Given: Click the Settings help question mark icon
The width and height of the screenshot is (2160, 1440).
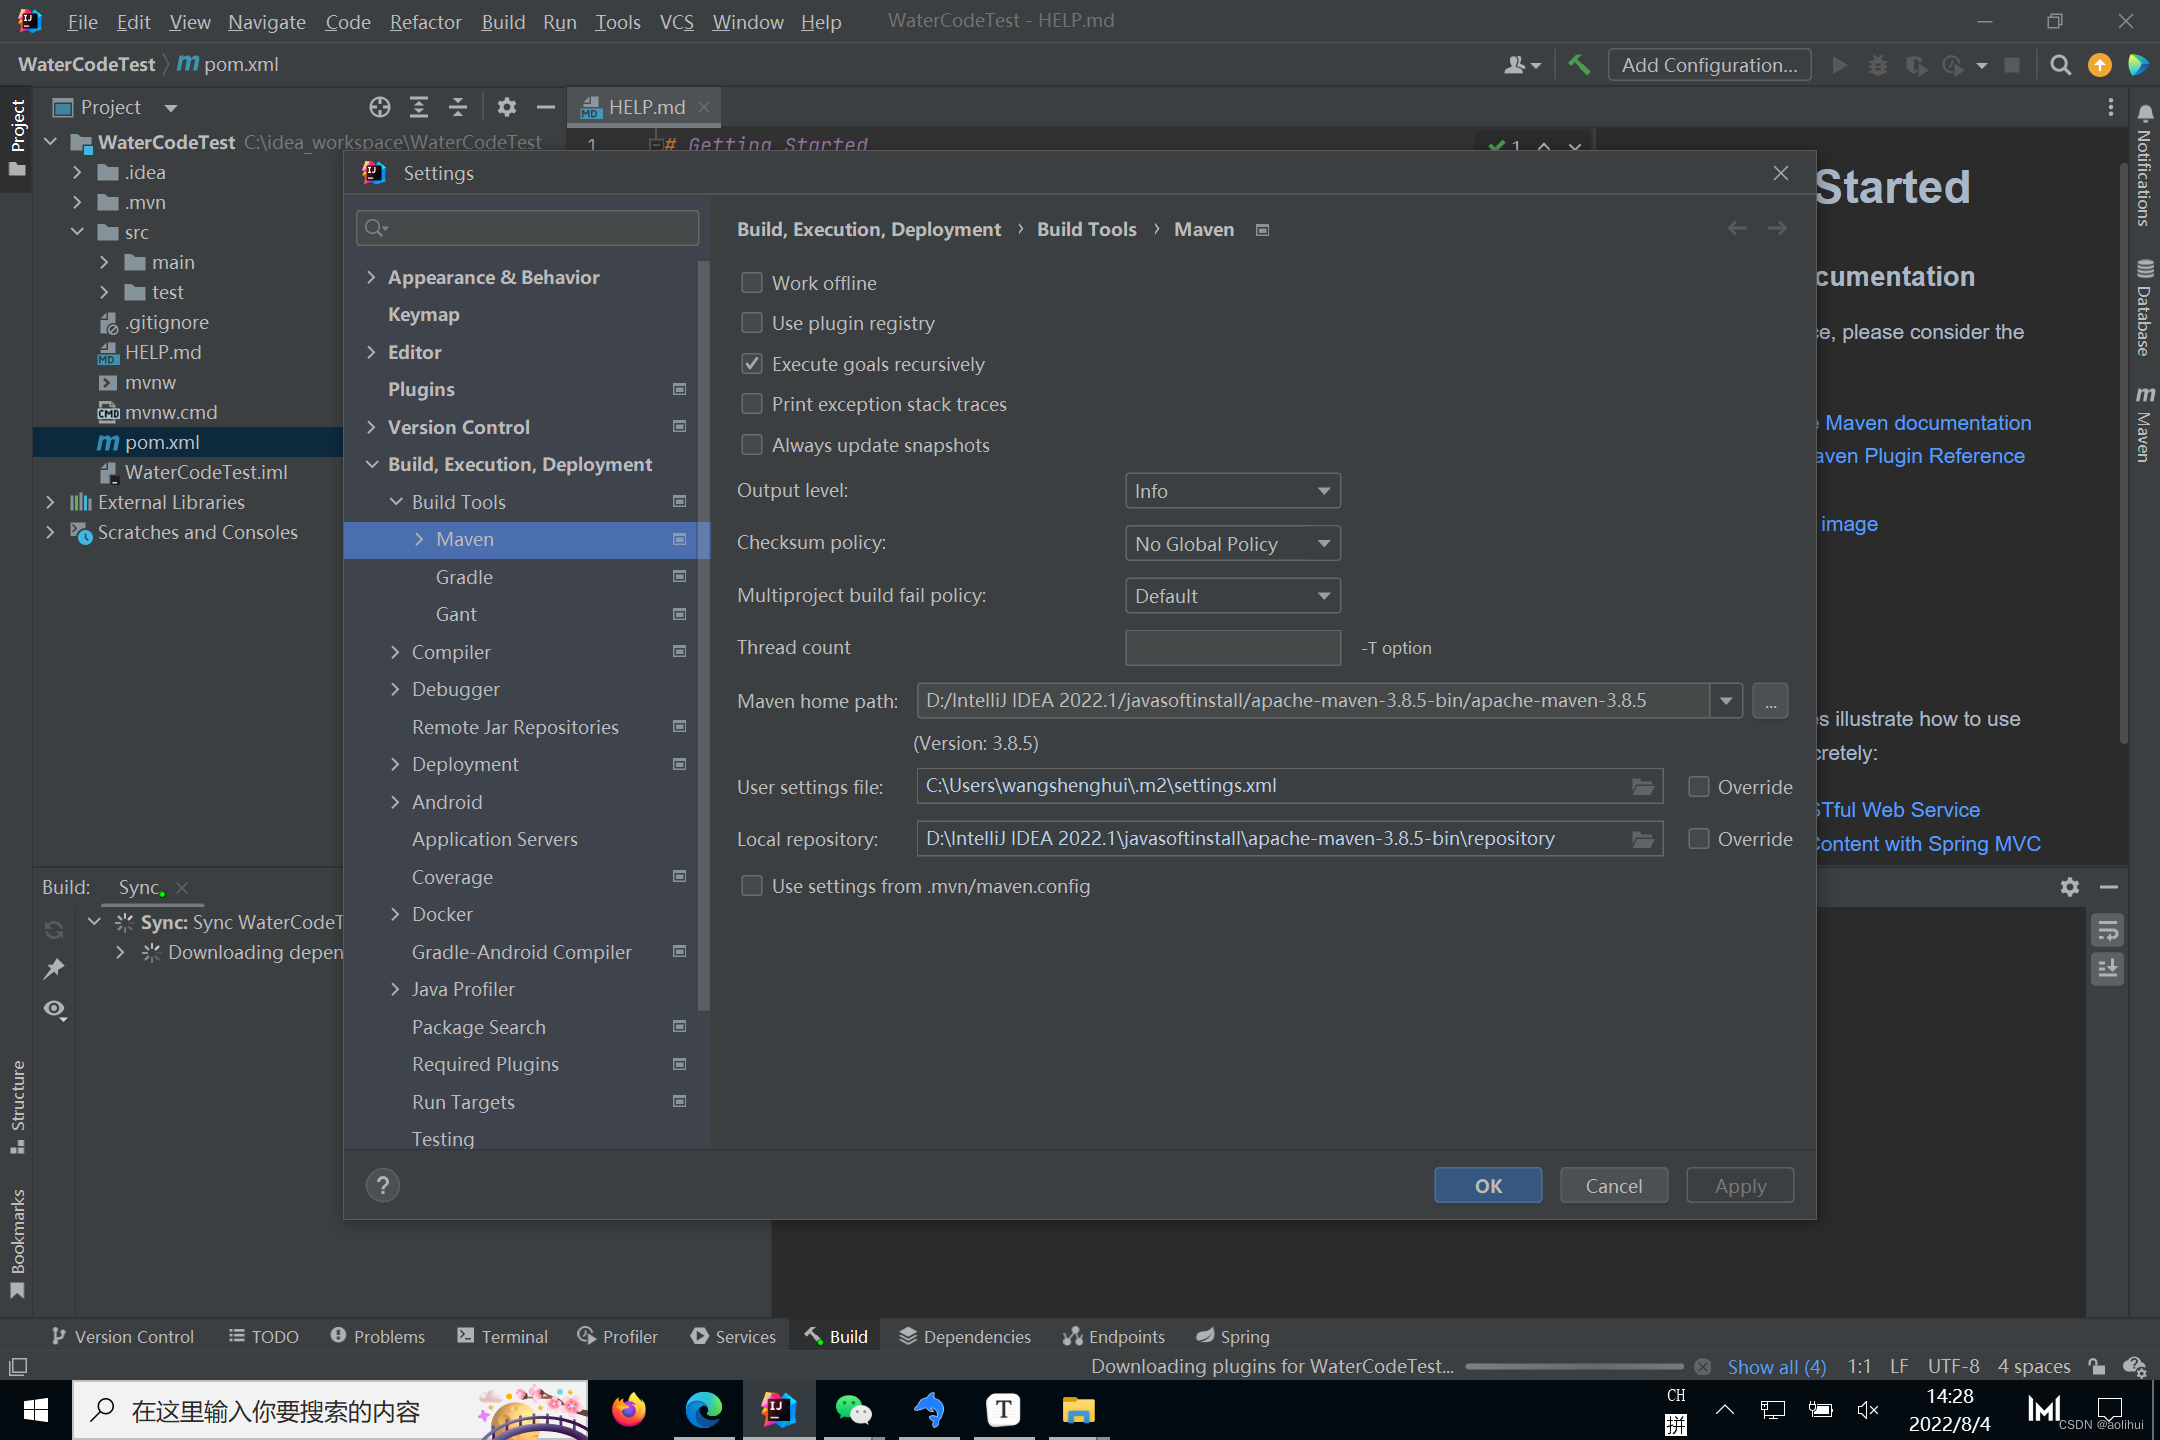Looking at the screenshot, I should tap(382, 1185).
